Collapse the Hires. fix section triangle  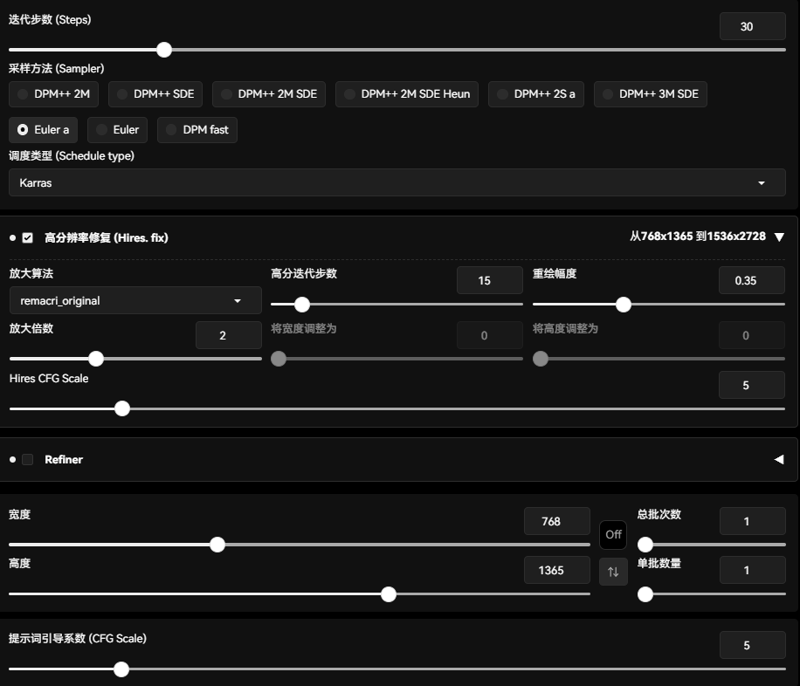[x=779, y=237]
